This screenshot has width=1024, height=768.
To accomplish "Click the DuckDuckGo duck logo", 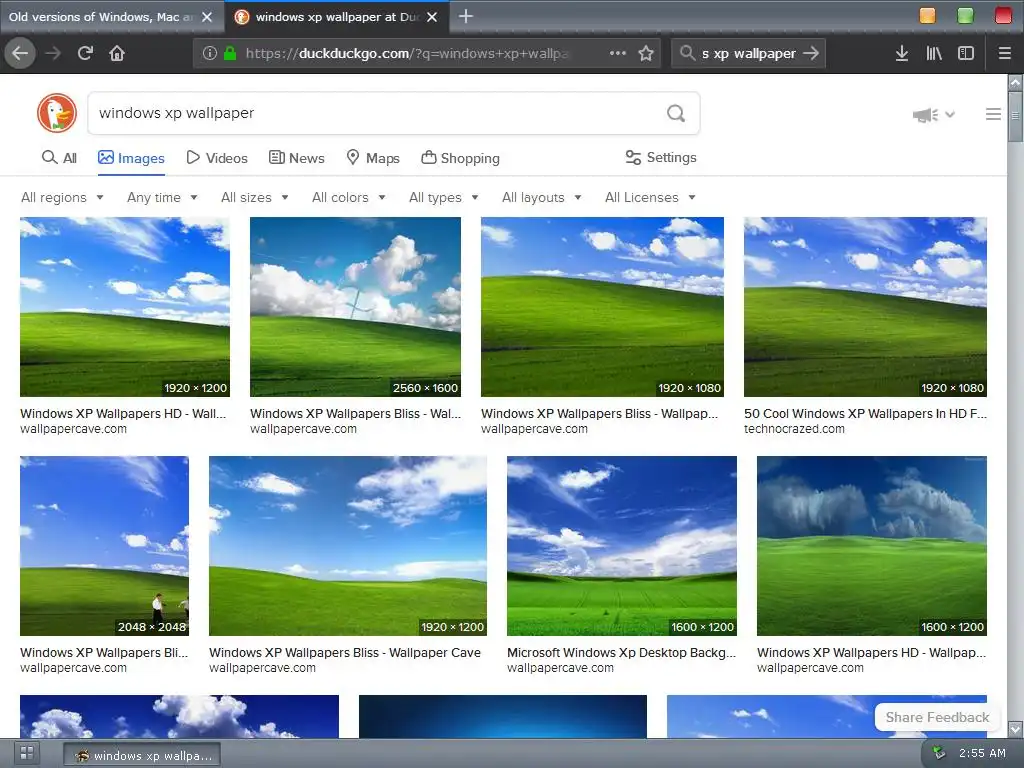I will pyautogui.click(x=57, y=113).
